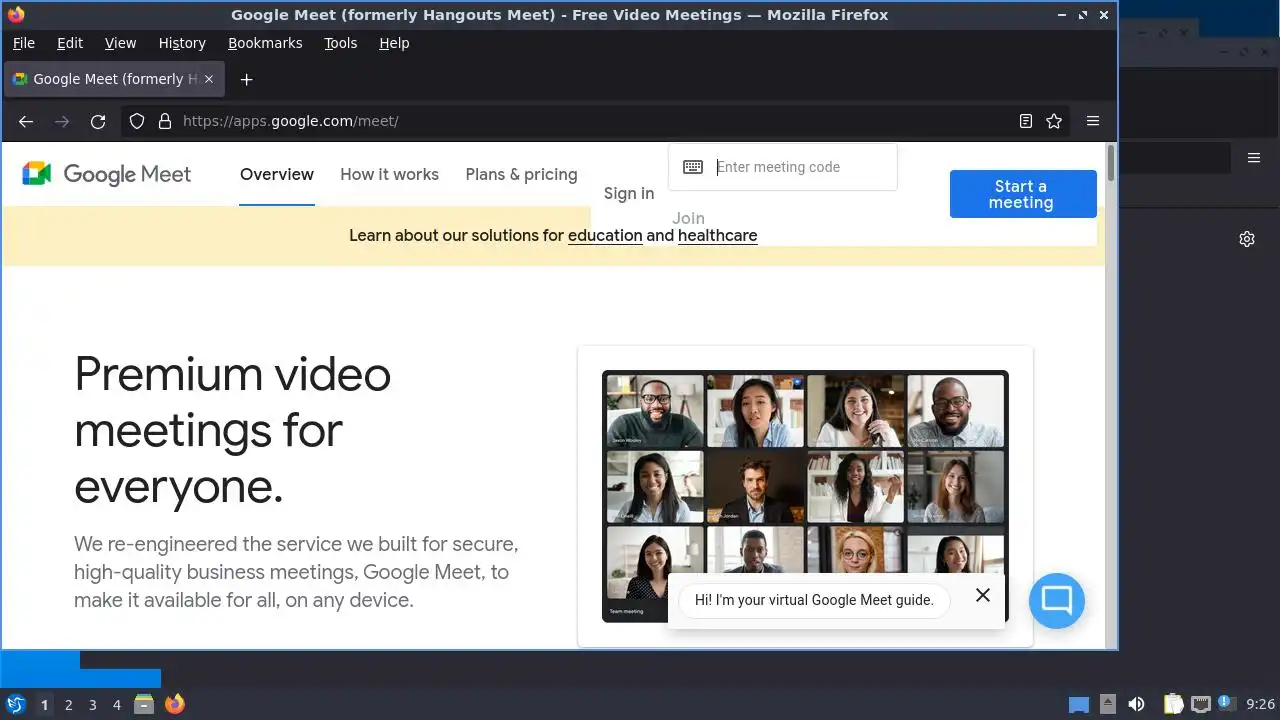Click the page vertical scrollbar thumb

pos(1110,163)
